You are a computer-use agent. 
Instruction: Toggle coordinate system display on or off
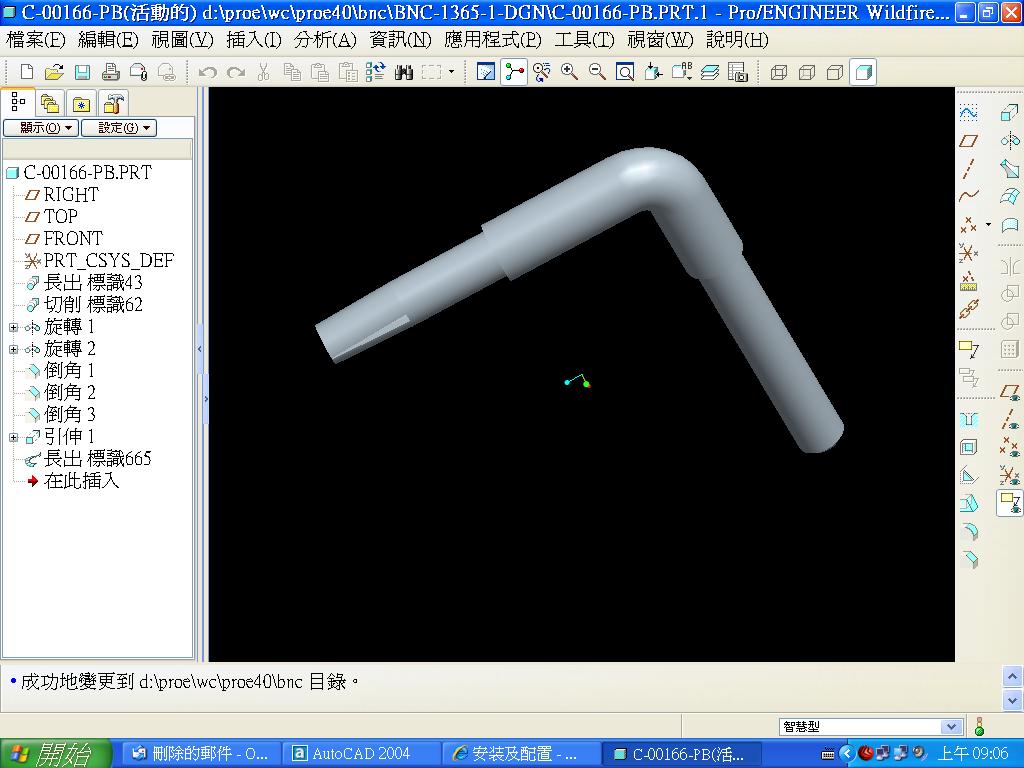[x=1010, y=475]
